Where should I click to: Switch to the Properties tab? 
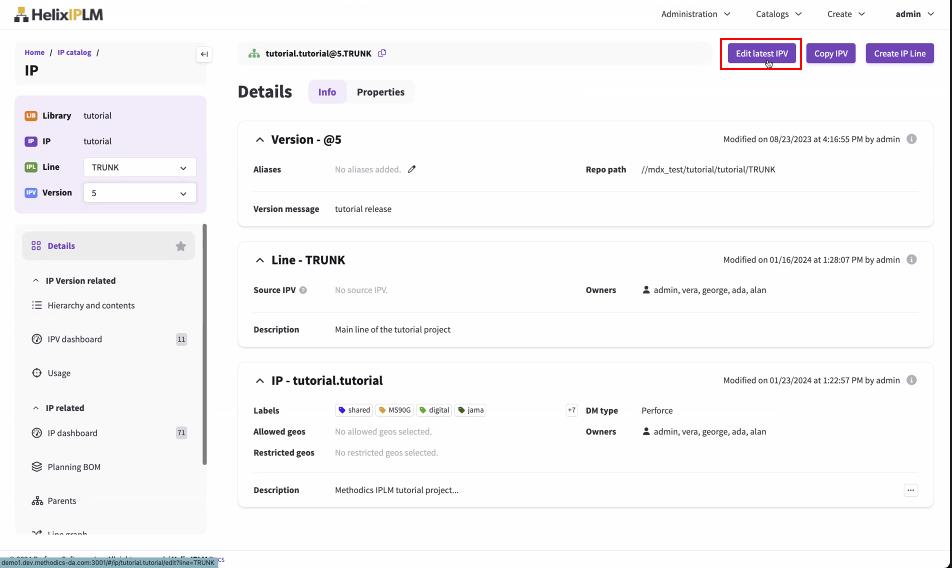click(x=380, y=92)
